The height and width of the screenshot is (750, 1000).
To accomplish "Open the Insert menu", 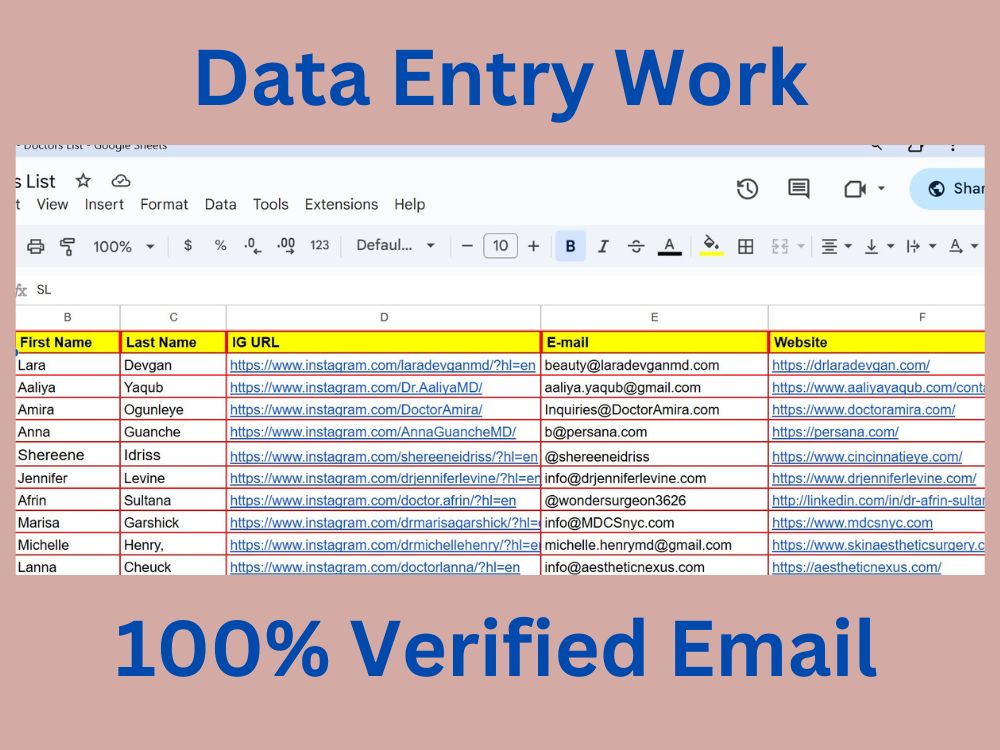I will pyautogui.click(x=105, y=205).
